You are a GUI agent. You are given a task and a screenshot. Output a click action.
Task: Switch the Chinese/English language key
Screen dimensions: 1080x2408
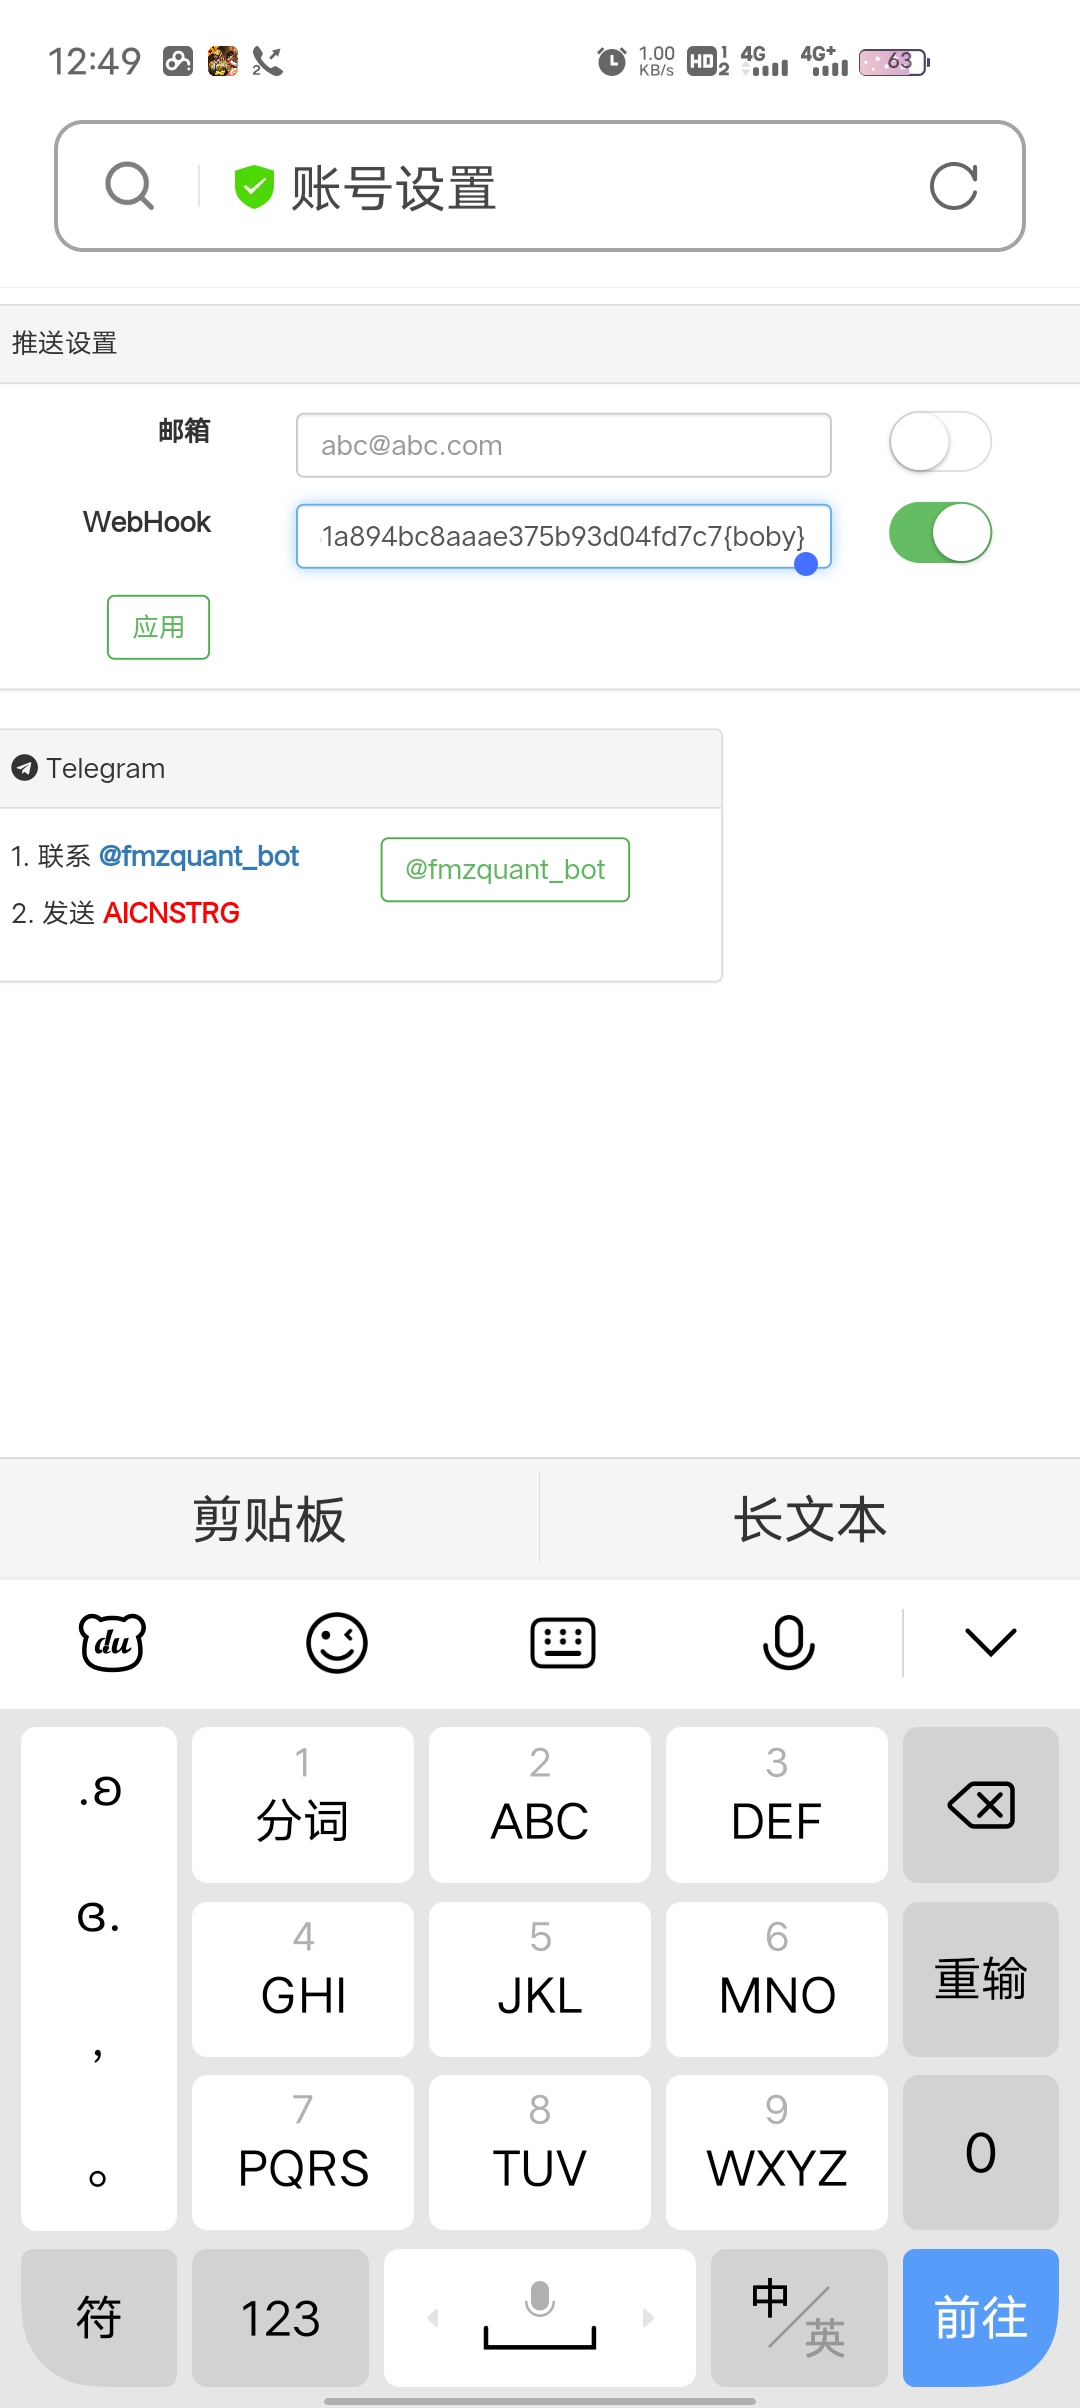point(799,2318)
